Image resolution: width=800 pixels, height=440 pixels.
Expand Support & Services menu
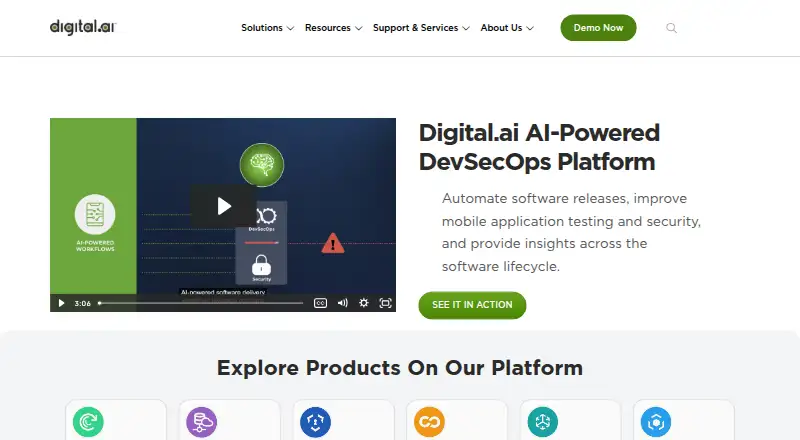(x=421, y=28)
